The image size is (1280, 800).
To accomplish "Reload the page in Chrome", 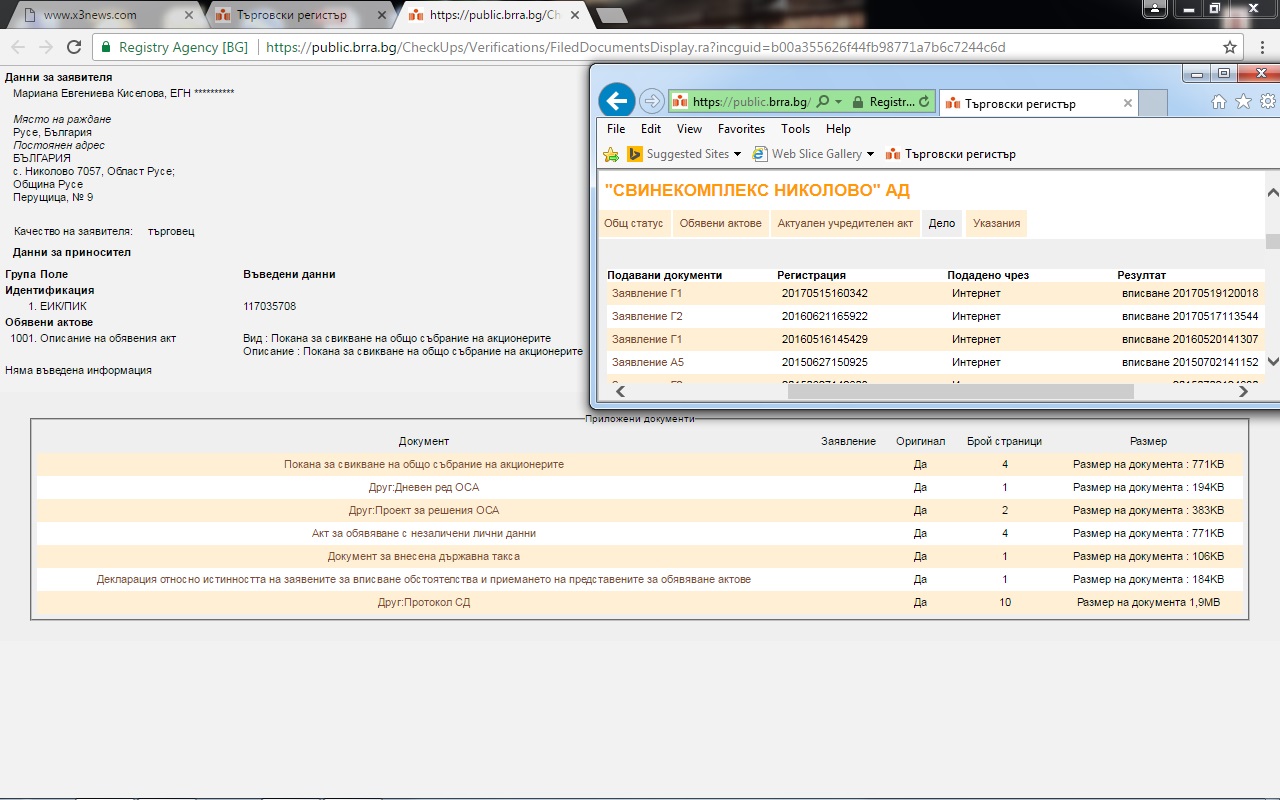I will [x=73, y=47].
